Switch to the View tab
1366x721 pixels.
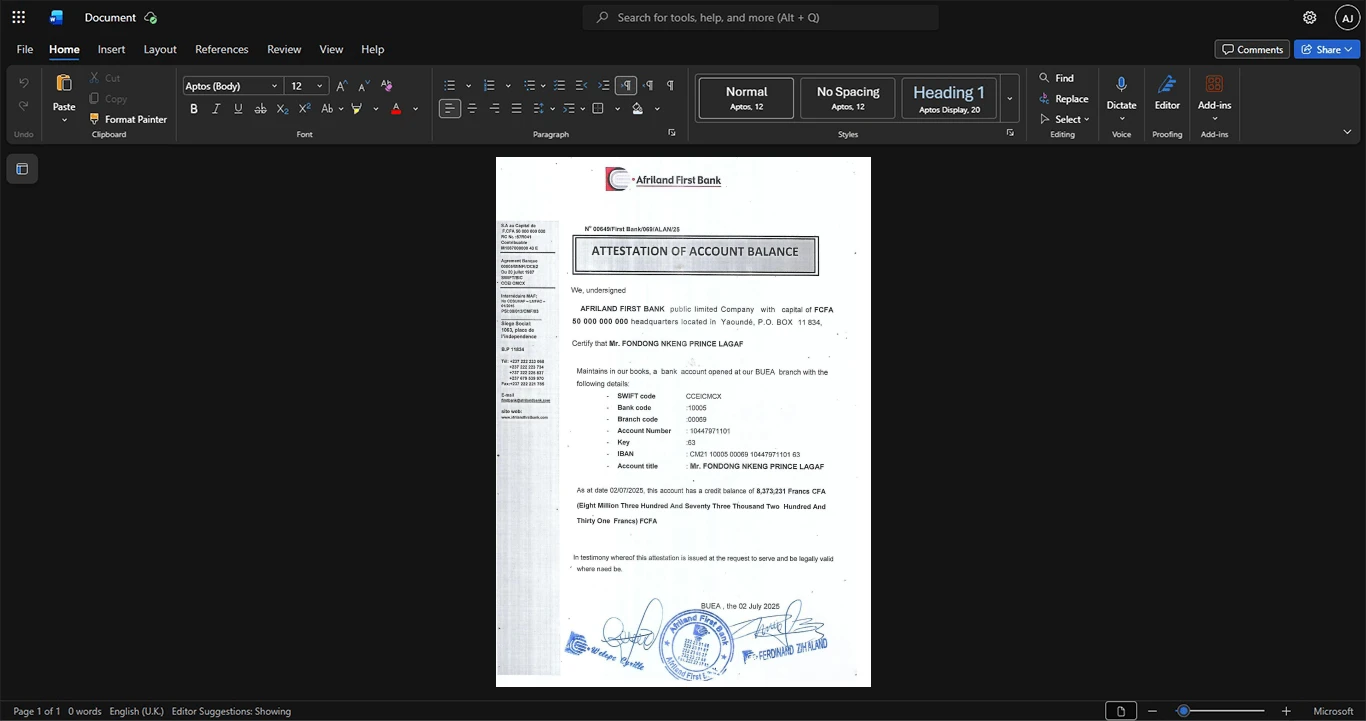[331, 49]
